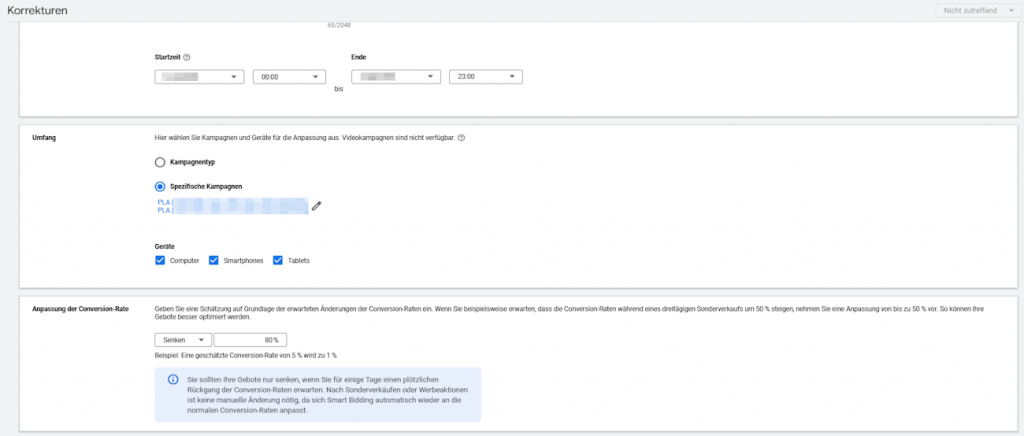Disable the Tablets checkbox
This screenshot has height=436, width=1024.
(278, 260)
